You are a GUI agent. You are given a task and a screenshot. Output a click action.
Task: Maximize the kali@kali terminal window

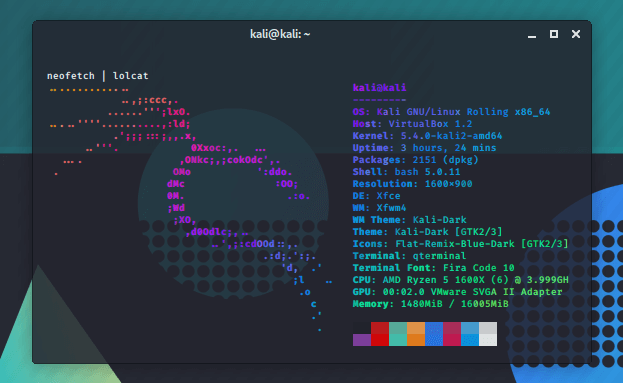tap(554, 34)
